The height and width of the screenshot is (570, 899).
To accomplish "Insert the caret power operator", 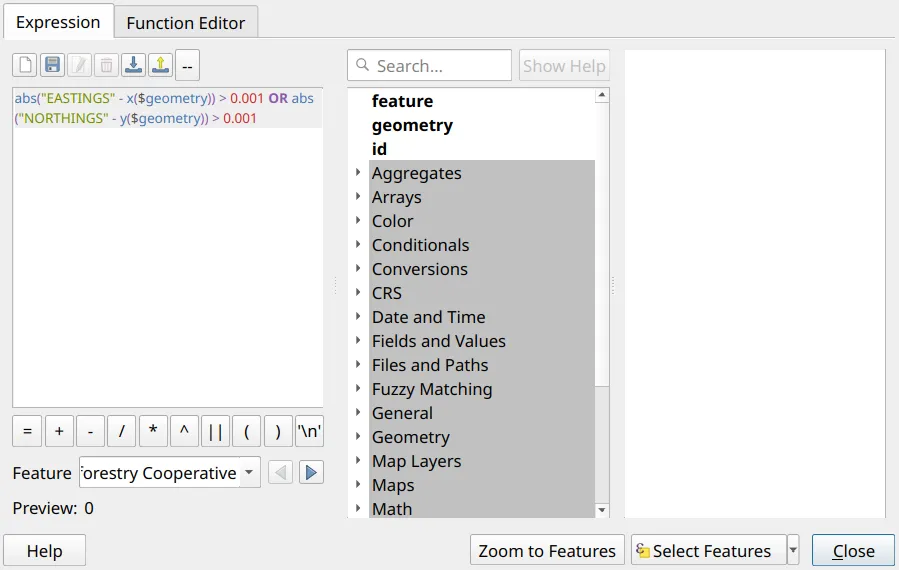I will (184, 431).
